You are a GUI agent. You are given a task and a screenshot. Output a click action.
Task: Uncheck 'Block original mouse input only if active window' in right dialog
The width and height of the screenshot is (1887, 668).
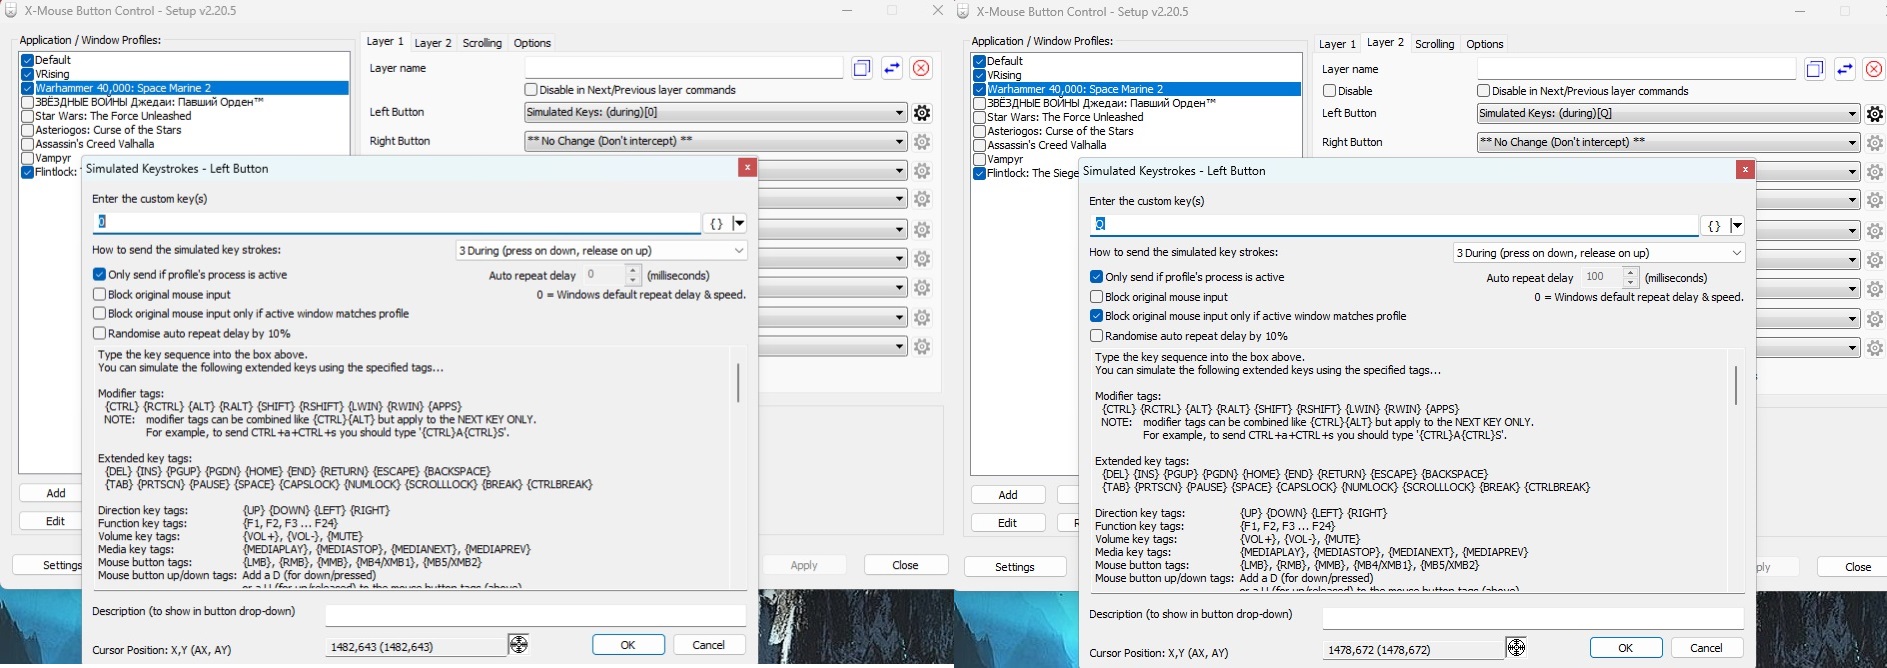(1097, 316)
